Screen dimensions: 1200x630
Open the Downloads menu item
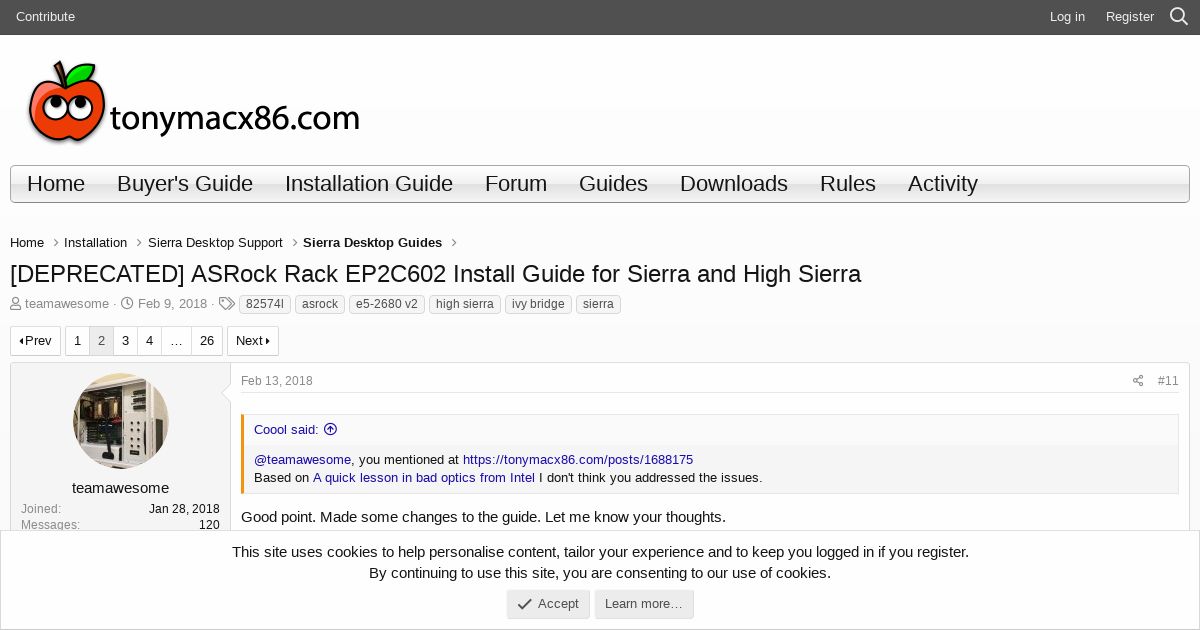tap(734, 184)
